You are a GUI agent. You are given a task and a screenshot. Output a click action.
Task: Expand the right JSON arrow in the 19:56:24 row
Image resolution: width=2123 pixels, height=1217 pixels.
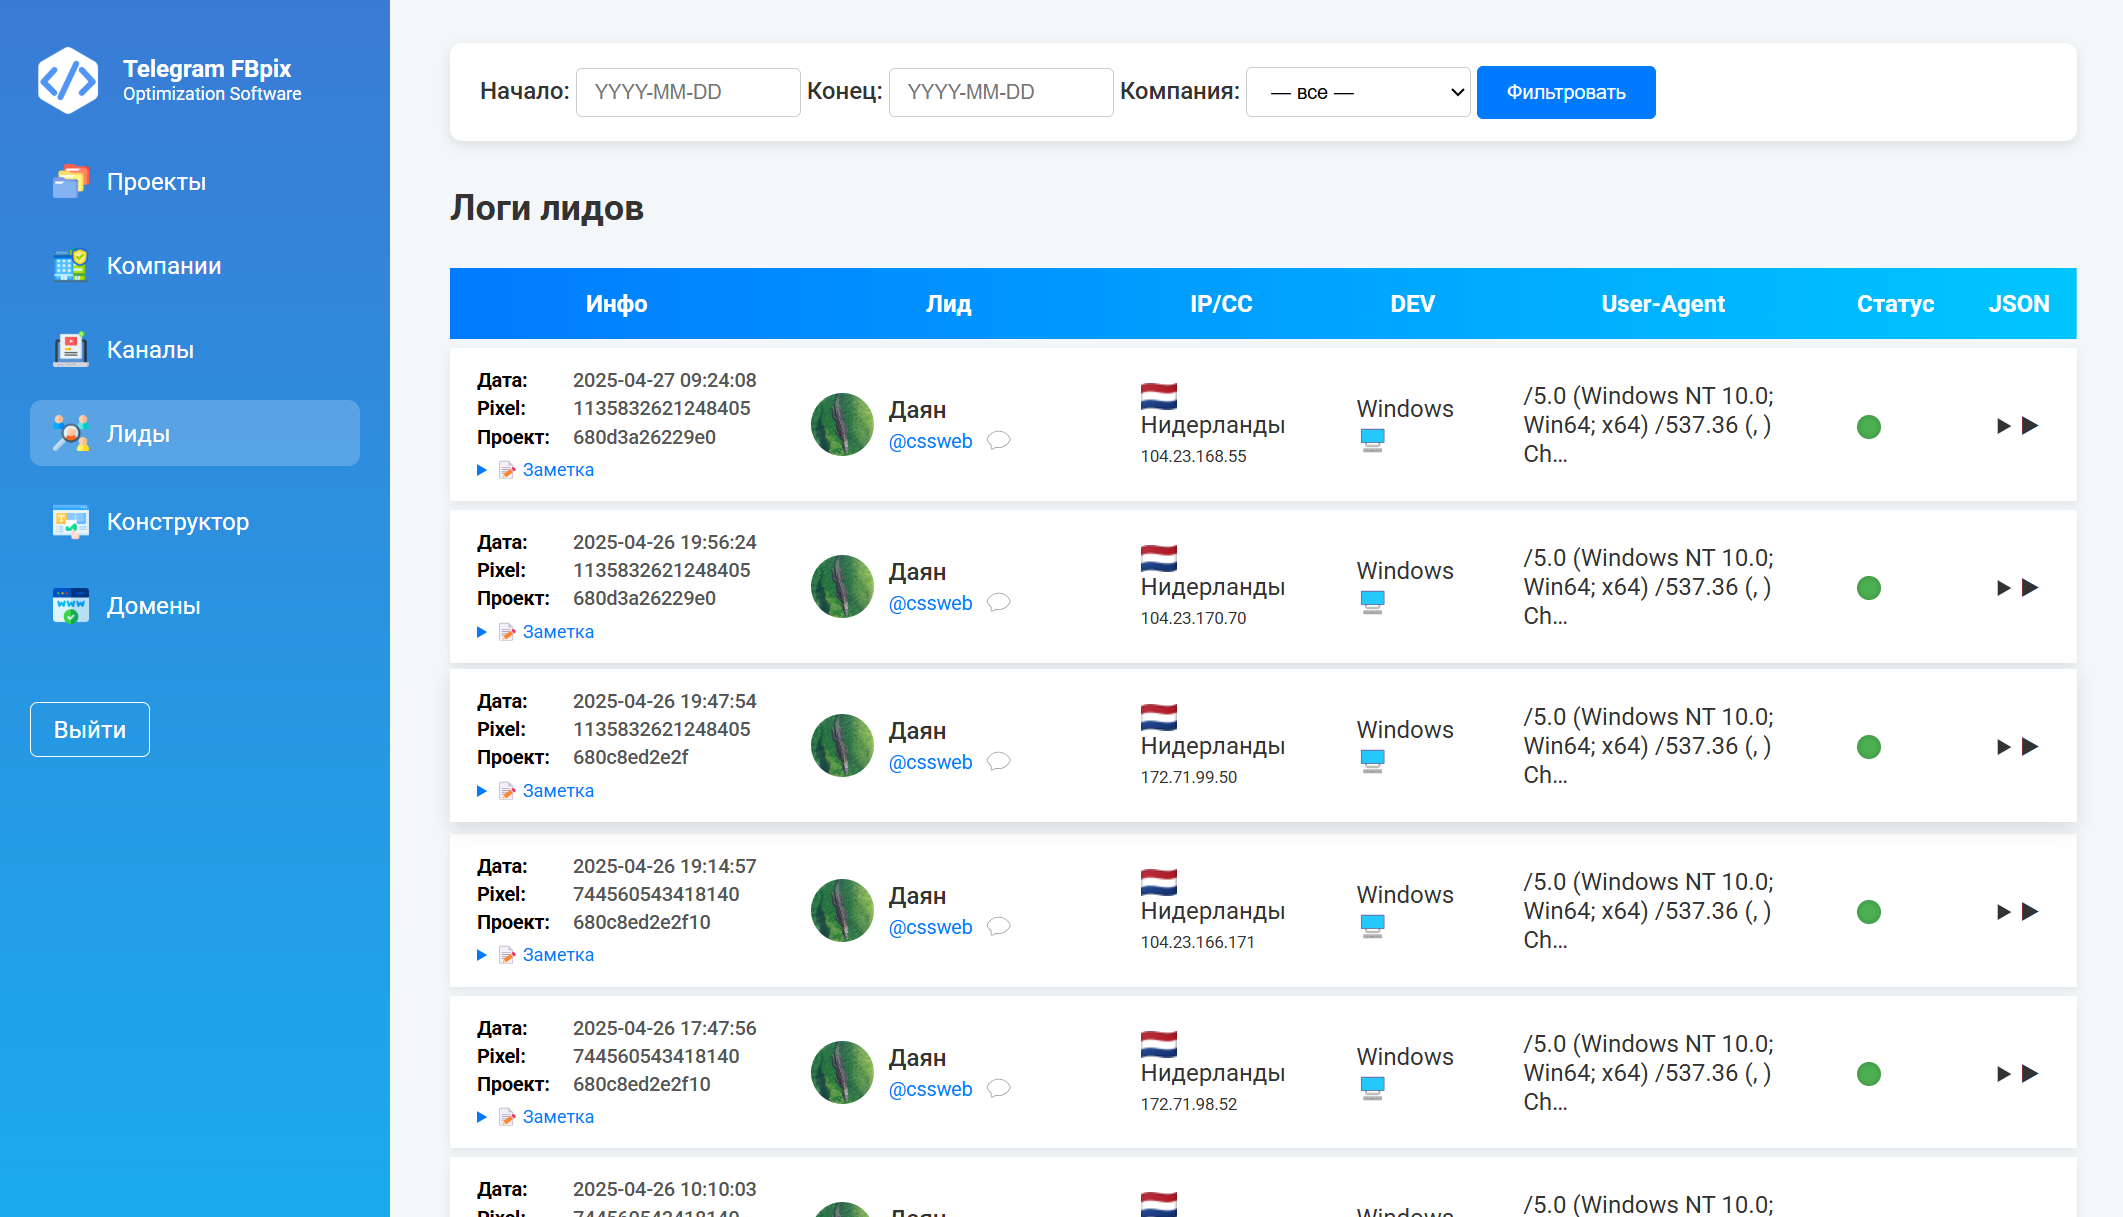click(x=2030, y=587)
